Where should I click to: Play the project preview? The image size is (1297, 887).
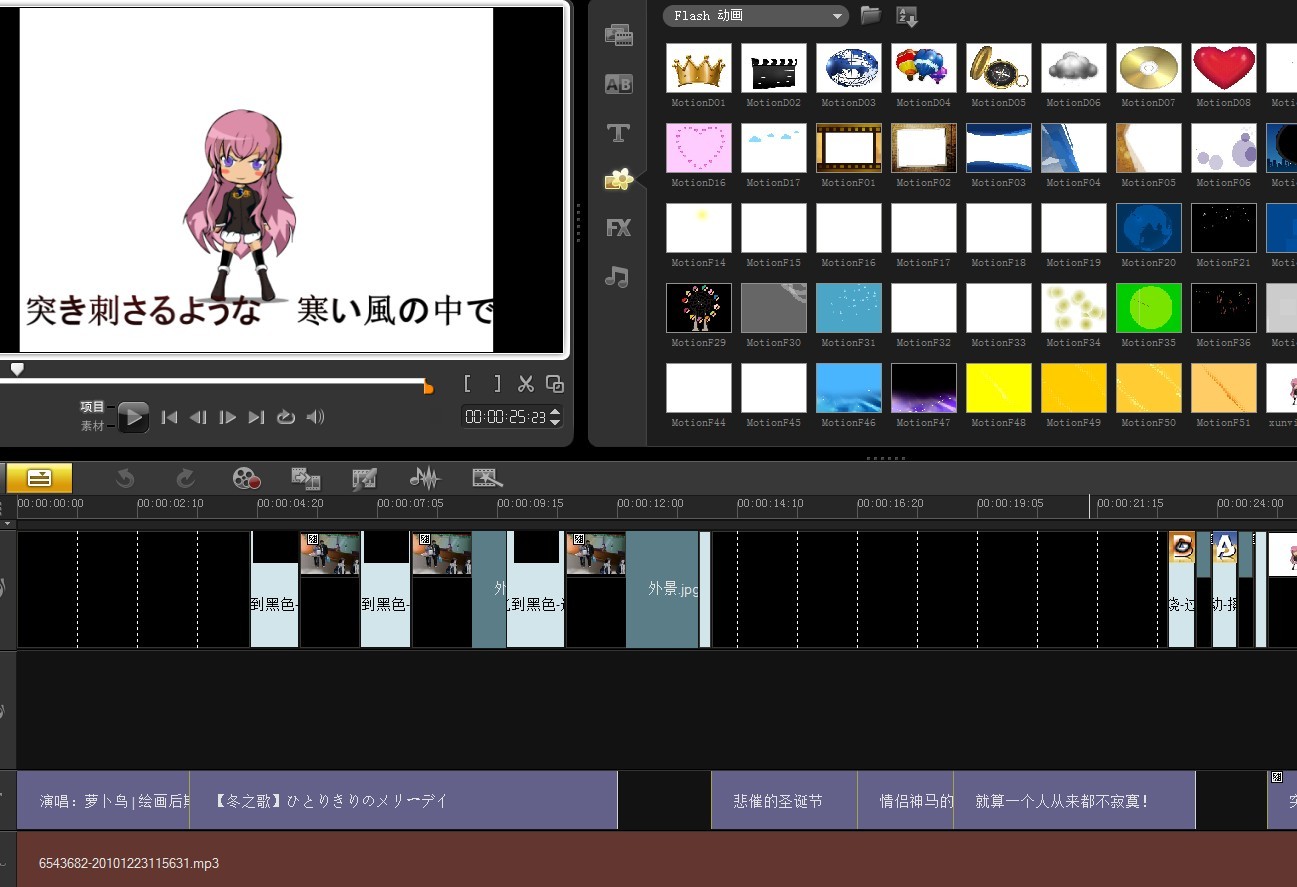click(133, 417)
